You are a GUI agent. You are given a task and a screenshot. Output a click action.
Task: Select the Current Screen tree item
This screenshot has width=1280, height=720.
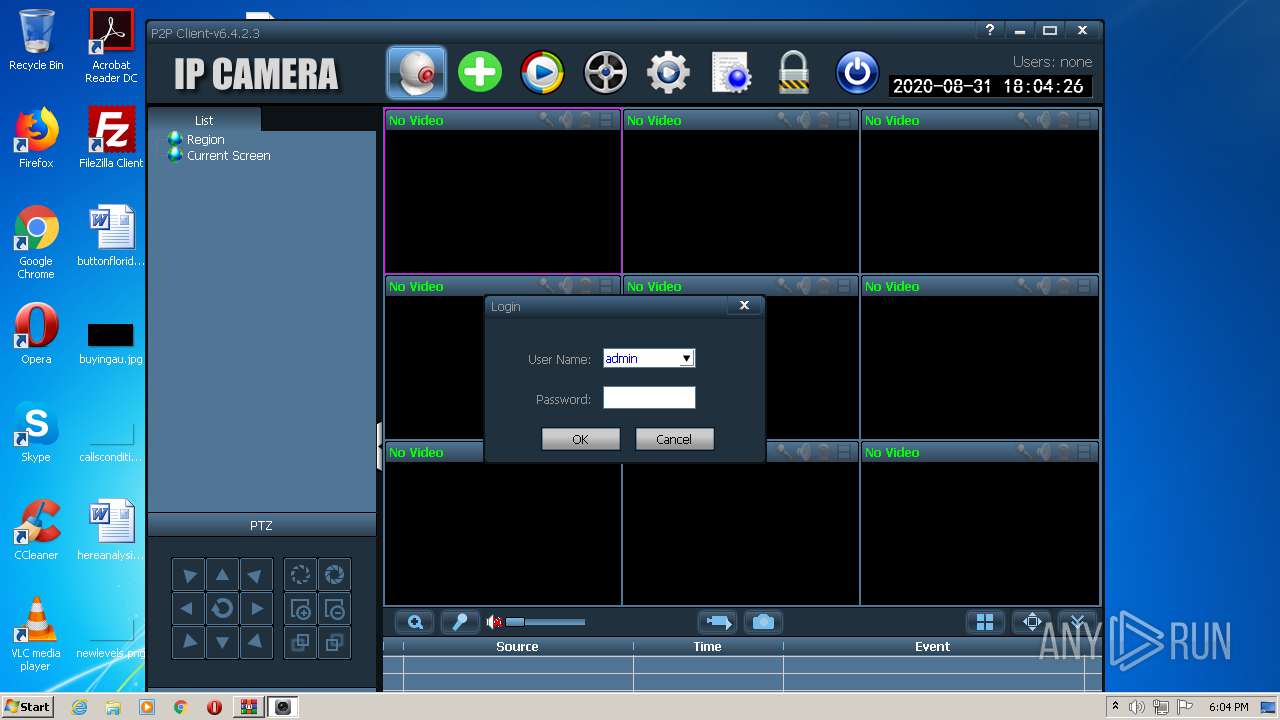pyautogui.click(x=228, y=156)
